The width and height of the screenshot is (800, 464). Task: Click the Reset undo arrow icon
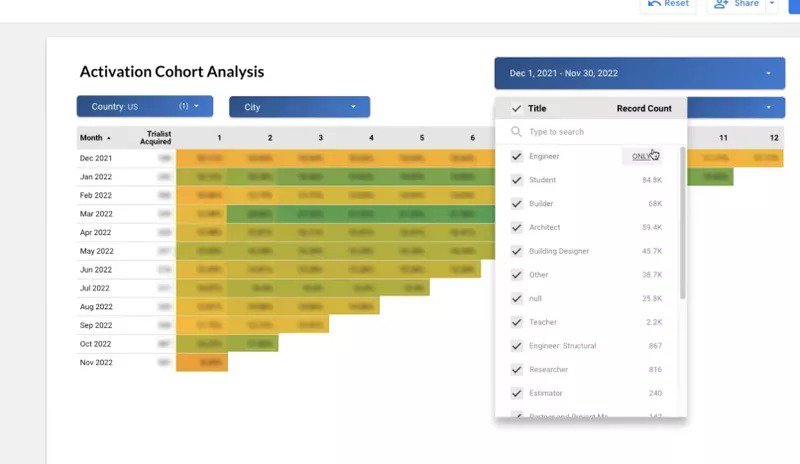[x=654, y=3]
